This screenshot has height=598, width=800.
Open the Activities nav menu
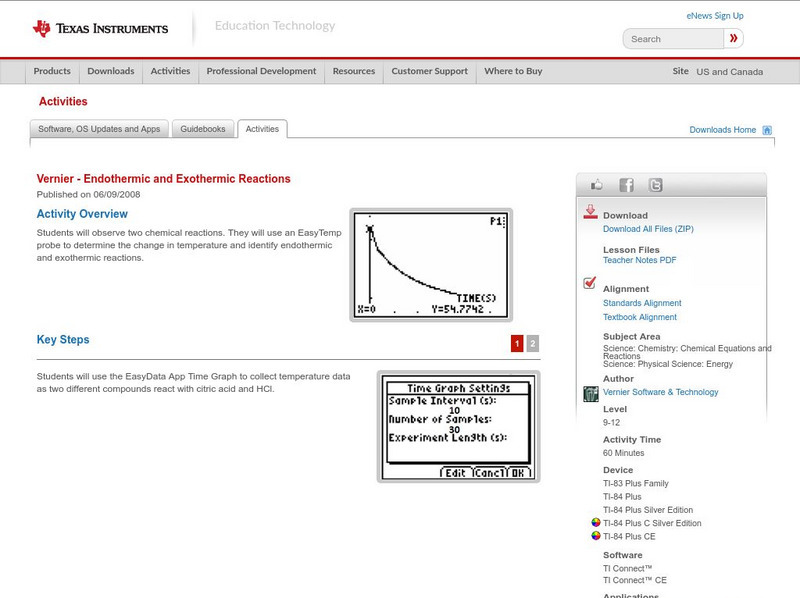[170, 71]
